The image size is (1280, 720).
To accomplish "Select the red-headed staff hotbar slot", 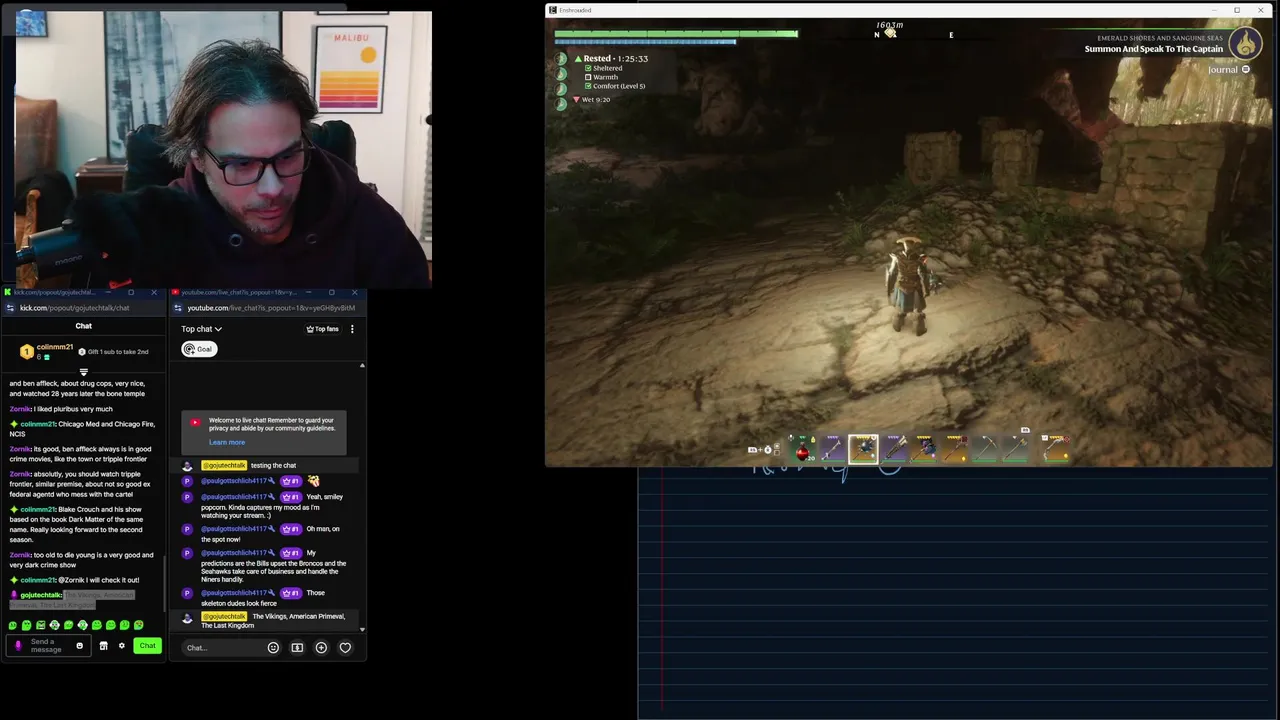I will pos(955,449).
